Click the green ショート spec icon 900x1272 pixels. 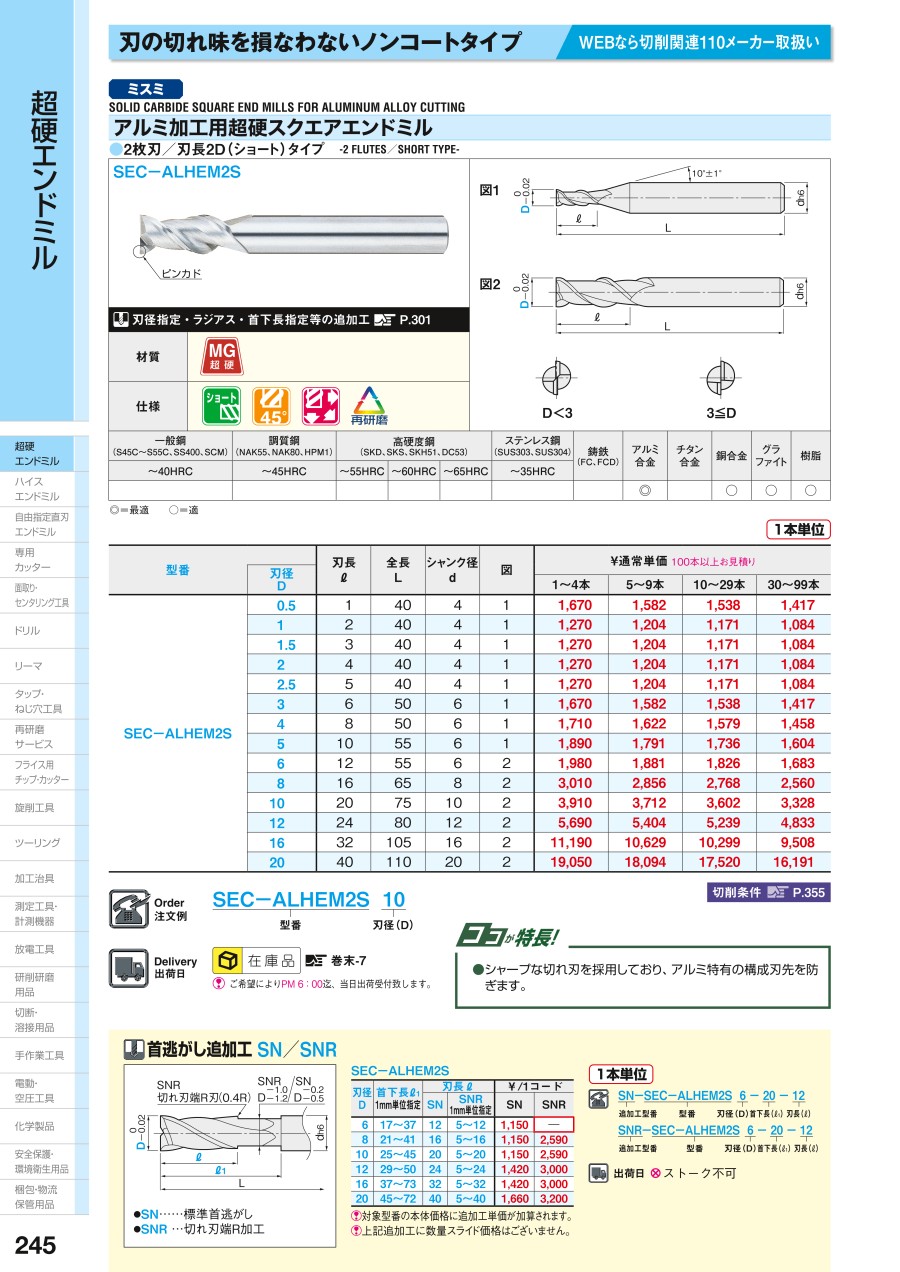pos(222,406)
